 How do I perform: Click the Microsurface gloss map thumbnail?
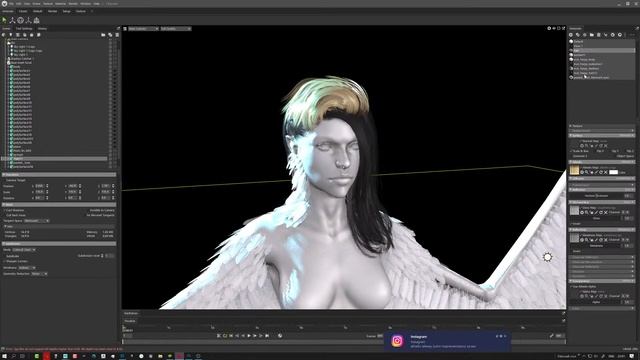pyautogui.click(x=574, y=210)
